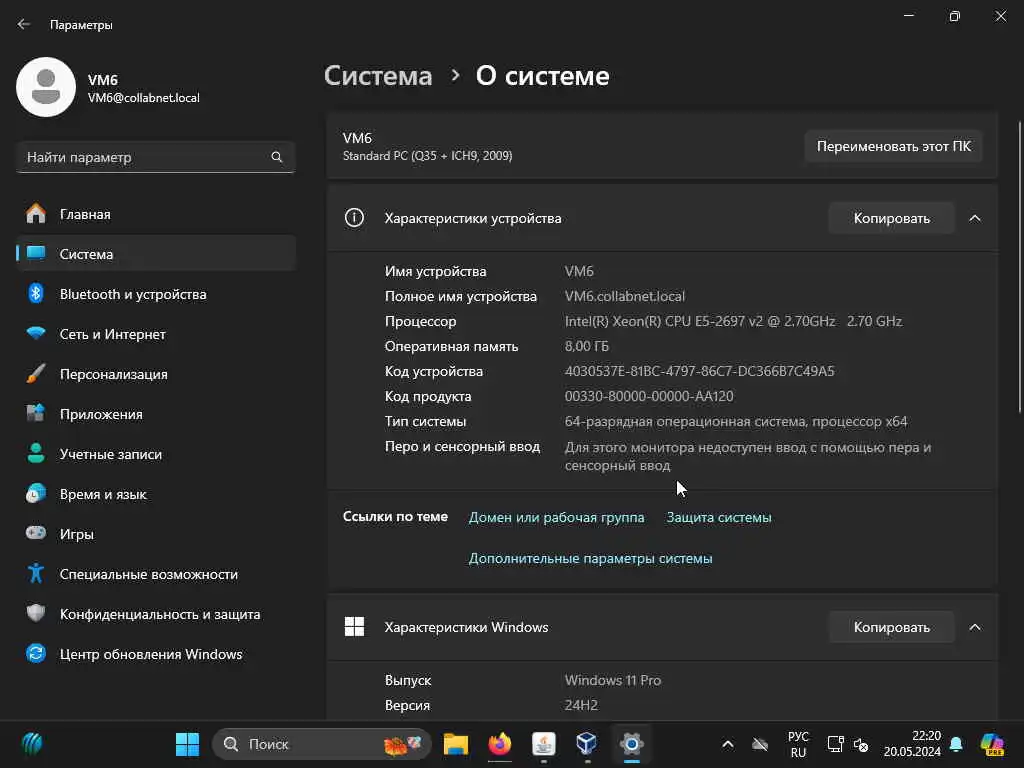Click the device code 4030537E-81BC value
Viewport: 1024px width, 768px height.
tap(699, 371)
